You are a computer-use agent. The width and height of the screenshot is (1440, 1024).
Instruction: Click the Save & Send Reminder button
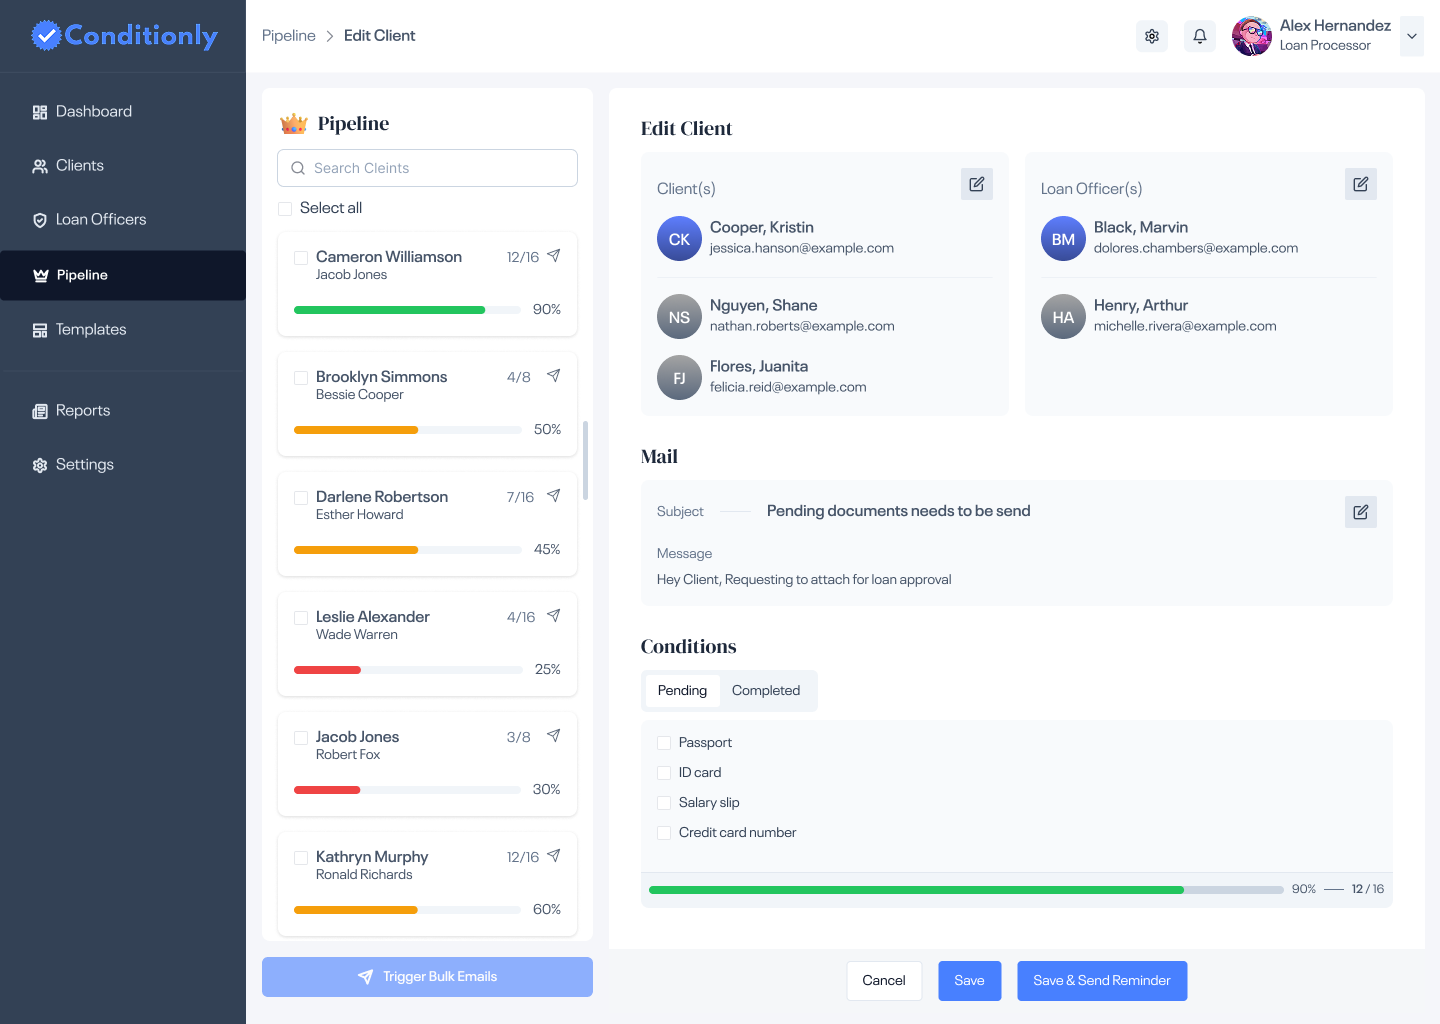1102,981
